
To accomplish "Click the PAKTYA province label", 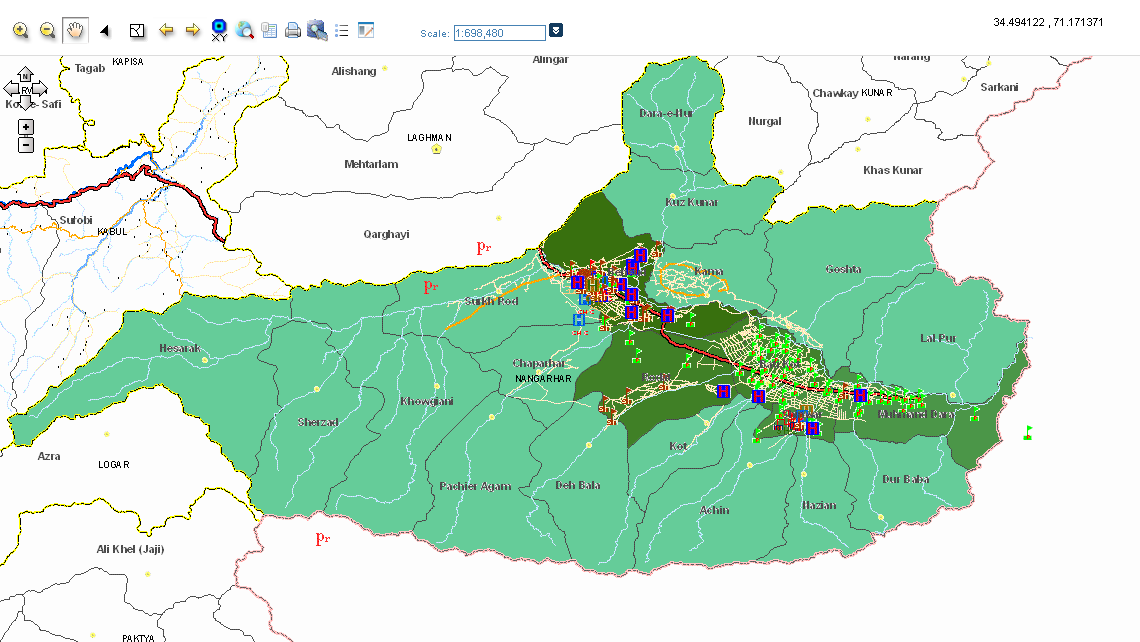I will click(138, 638).
